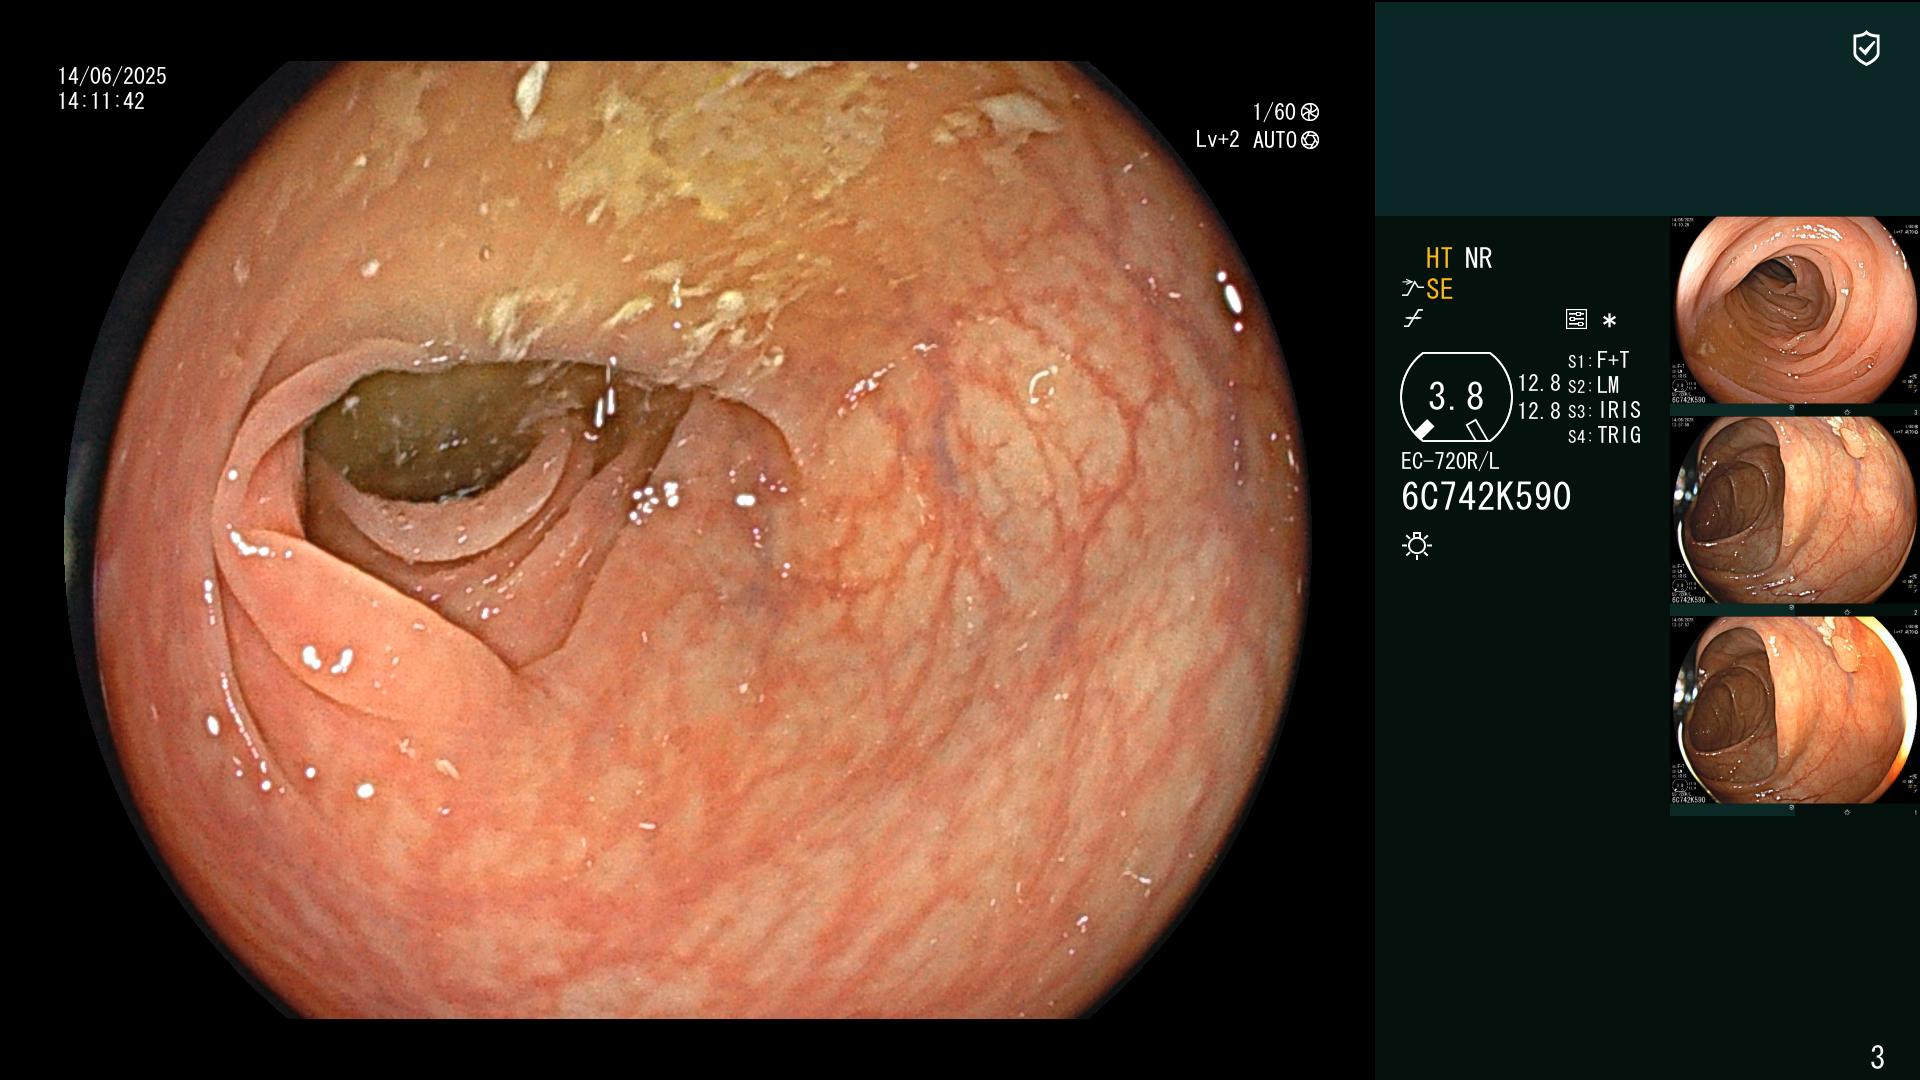Click the scope tip 3.8 diagram

1456,397
